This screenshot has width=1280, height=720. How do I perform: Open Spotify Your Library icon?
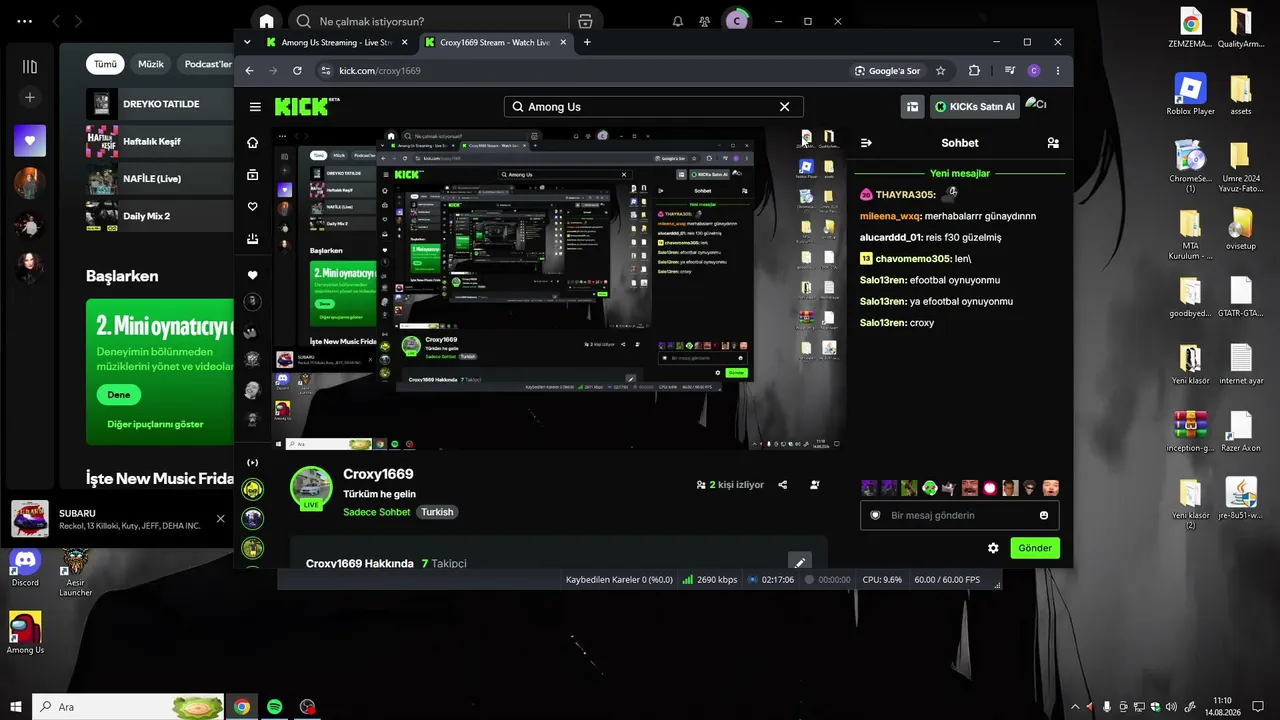coord(30,67)
